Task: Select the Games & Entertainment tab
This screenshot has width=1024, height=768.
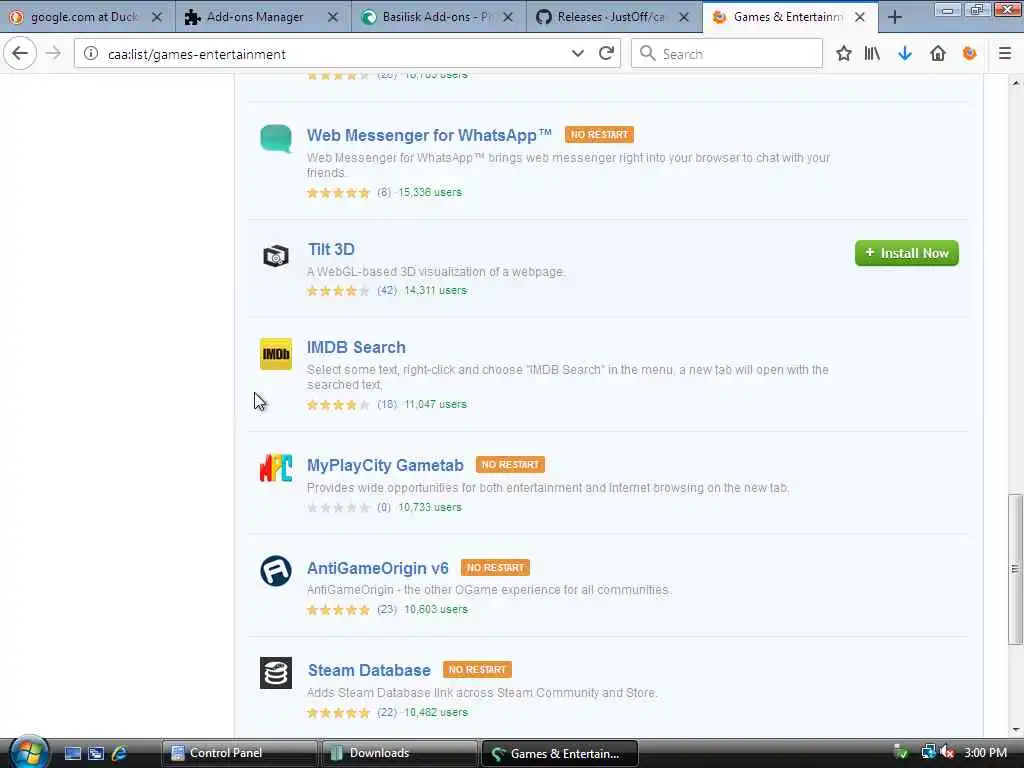Action: point(790,17)
